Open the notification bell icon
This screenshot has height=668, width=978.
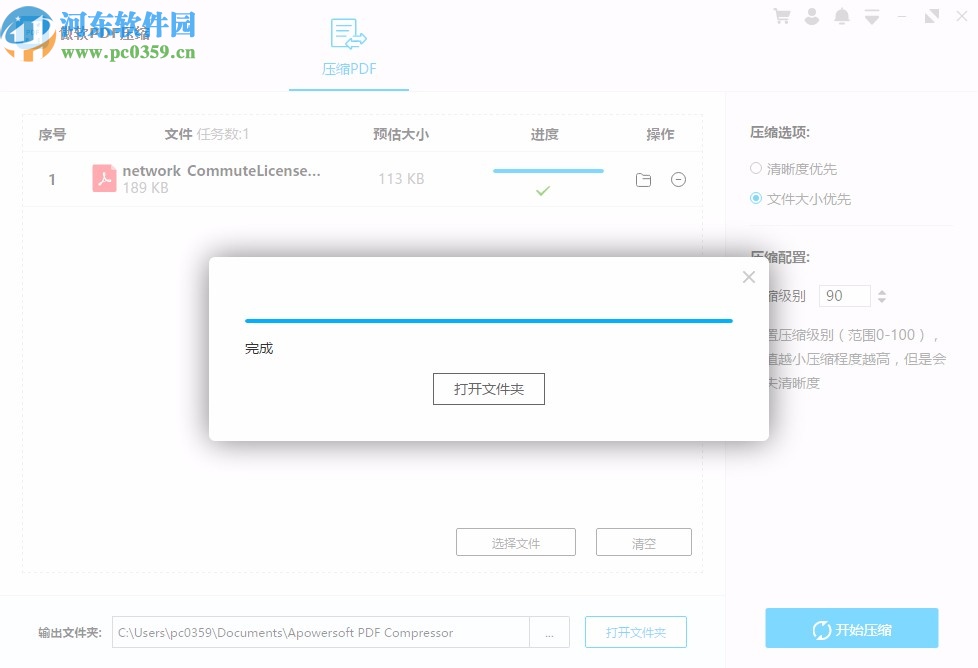(x=841, y=16)
